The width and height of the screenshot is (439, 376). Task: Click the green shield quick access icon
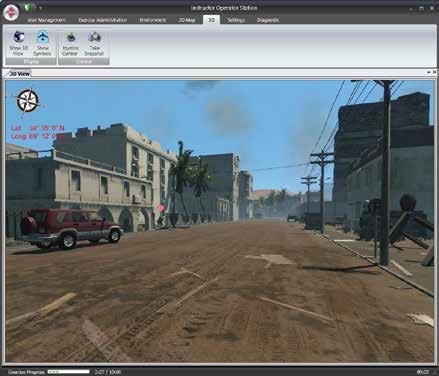[x=28, y=7]
